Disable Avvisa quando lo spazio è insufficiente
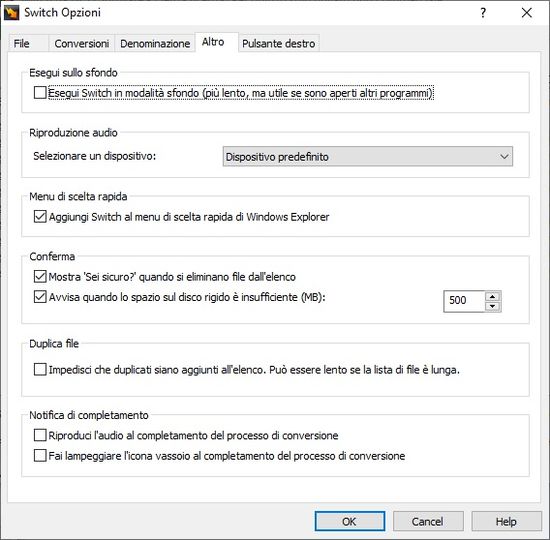 click(40, 297)
